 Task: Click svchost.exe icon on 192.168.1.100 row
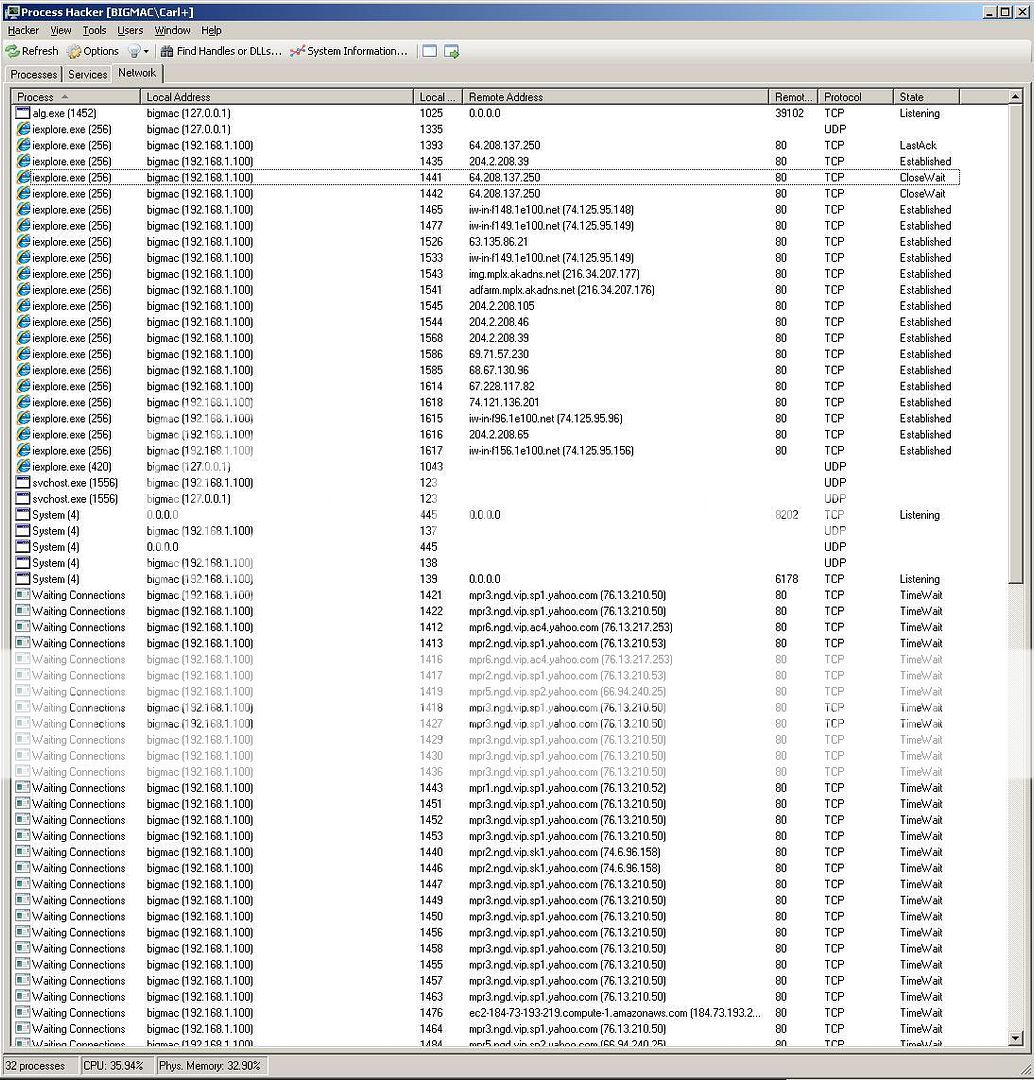[x=23, y=483]
